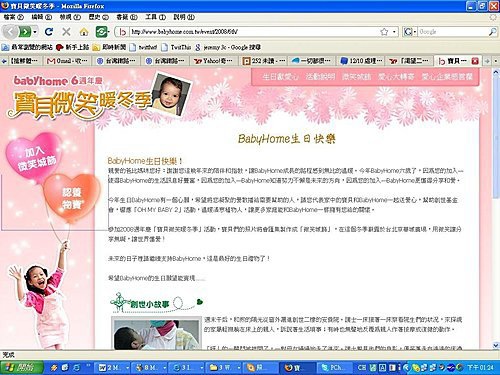Viewport: 500px width, 375px height.
Task: Open the back/forward history dropdown arrow
Action: (x=35, y=32)
